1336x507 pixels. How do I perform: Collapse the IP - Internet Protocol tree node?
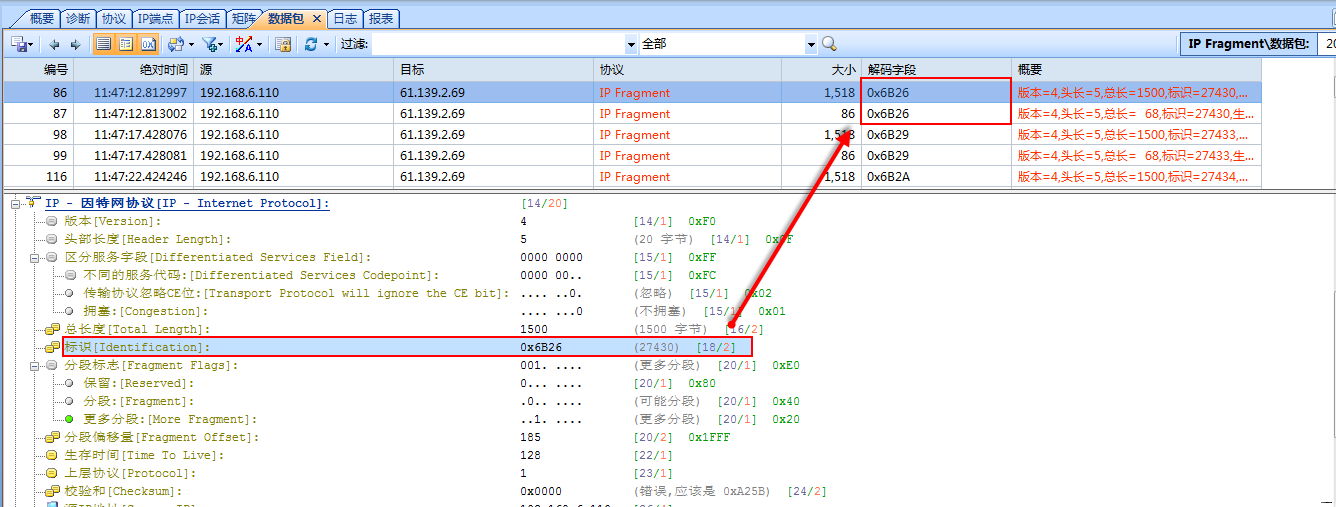pyautogui.click(x=16, y=204)
